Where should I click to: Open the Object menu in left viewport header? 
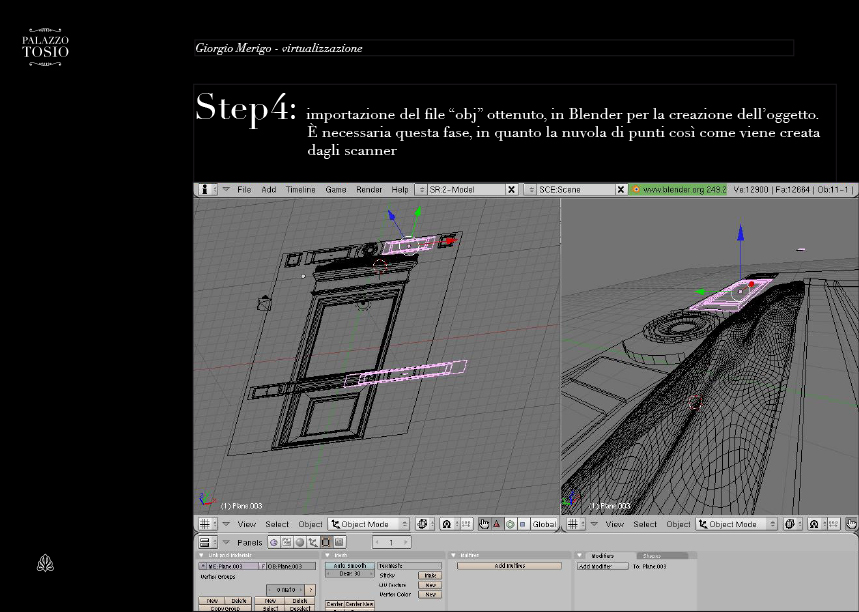point(310,524)
